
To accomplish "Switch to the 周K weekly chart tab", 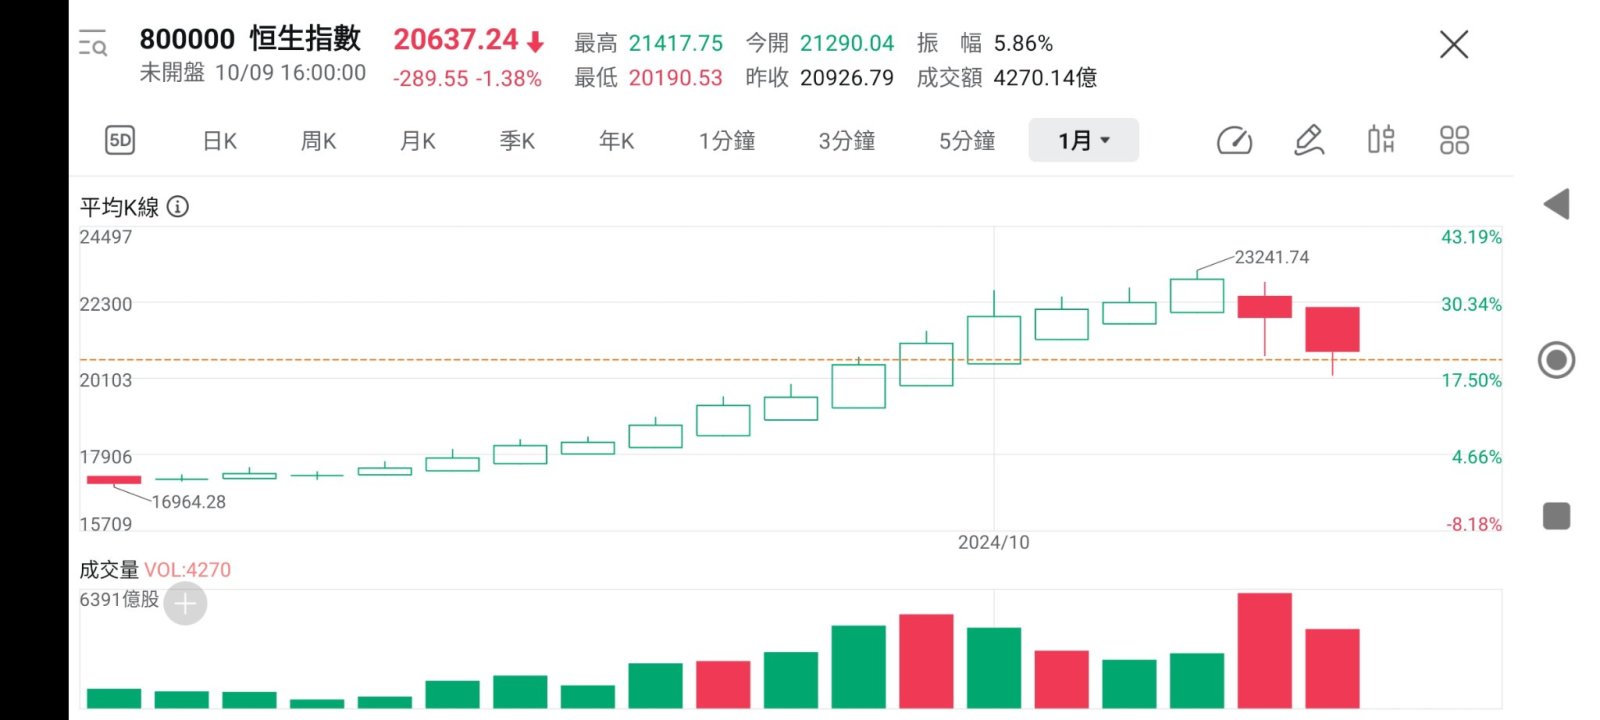I will [319, 141].
